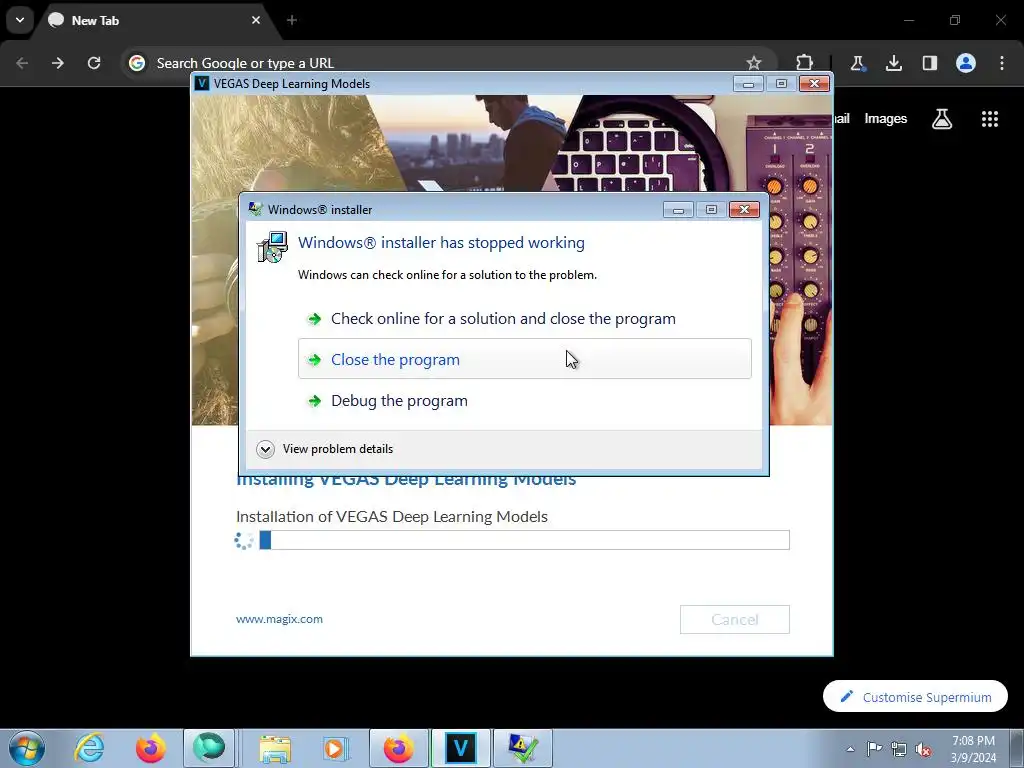This screenshot has height=768, width=1024.
Task: Open the Action Center flag tray icon
Action: tap(874, 749)
